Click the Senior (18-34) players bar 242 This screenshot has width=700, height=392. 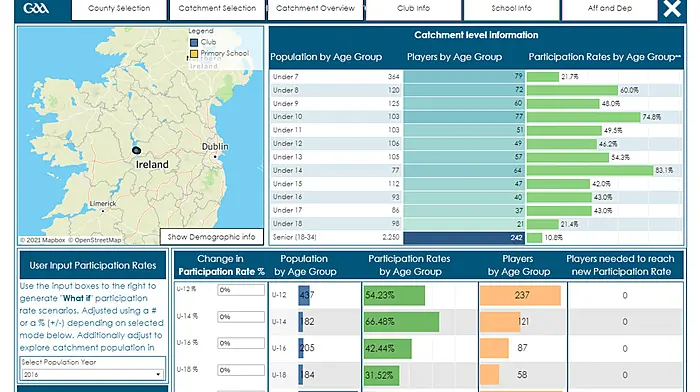coord(464,237)
